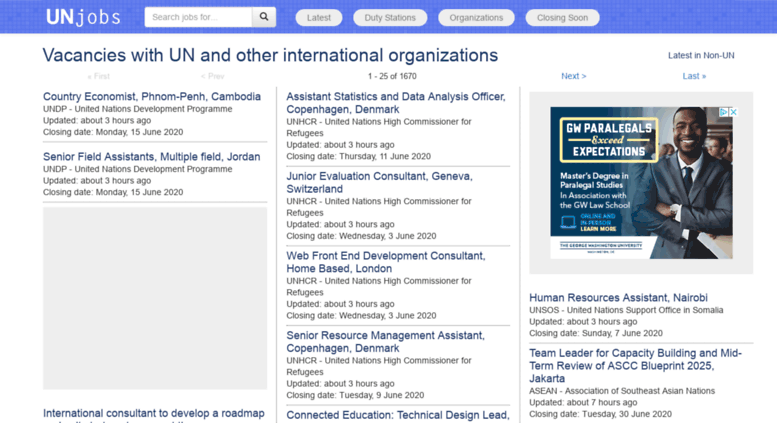Click Closing date: Monday, 15 June 2020 under Country Economist

(113, 132)
